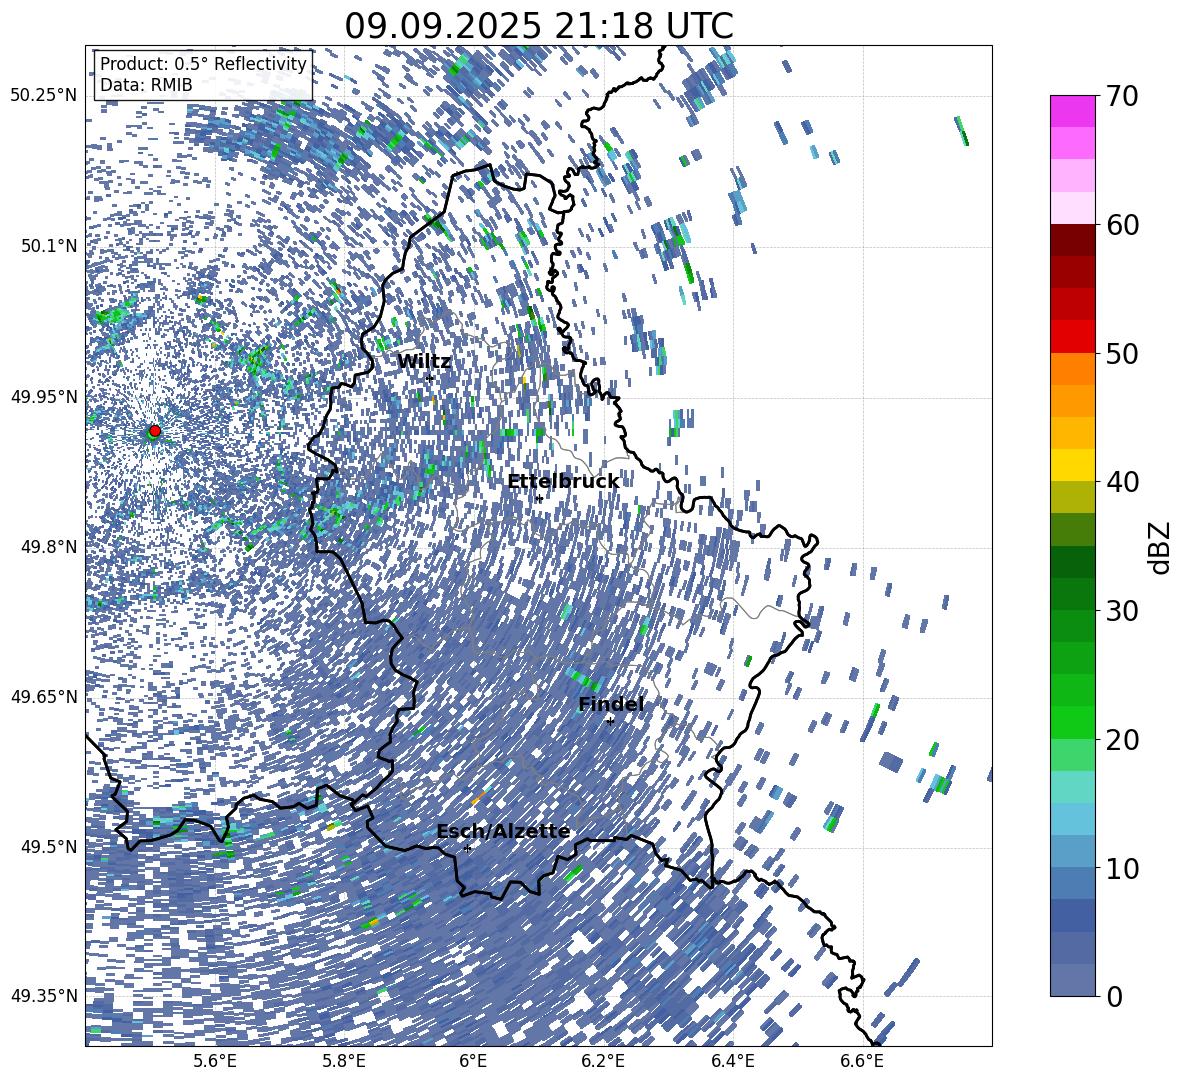Click the 40 colorbar tick label
Image resolution: width=1184 pixels, height=1081 pixels.
[x=1122, y=482]
